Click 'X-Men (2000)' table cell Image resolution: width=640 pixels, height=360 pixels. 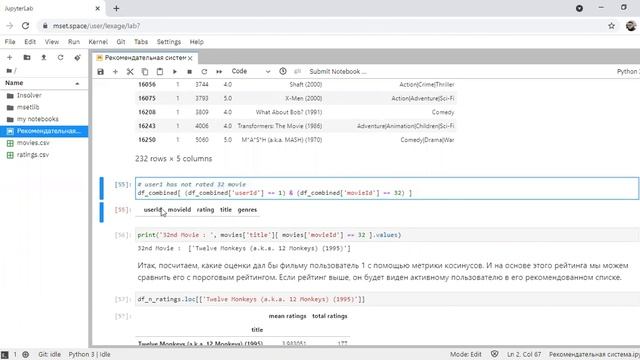[303, 98]
